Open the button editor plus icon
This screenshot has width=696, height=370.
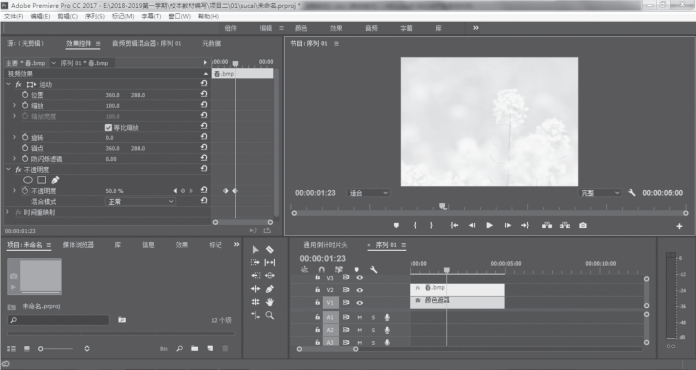679,226
